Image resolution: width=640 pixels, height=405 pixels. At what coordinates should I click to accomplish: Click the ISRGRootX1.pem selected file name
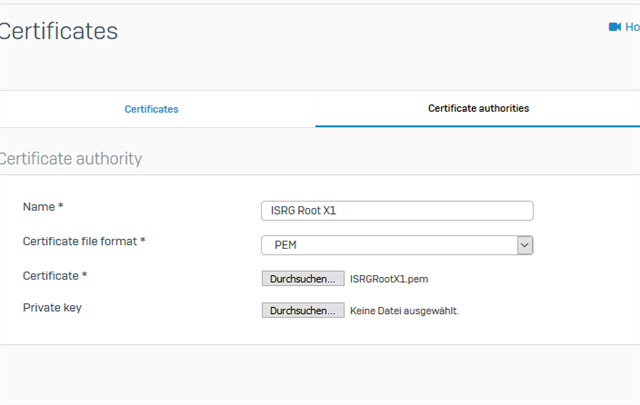(389, 279)
